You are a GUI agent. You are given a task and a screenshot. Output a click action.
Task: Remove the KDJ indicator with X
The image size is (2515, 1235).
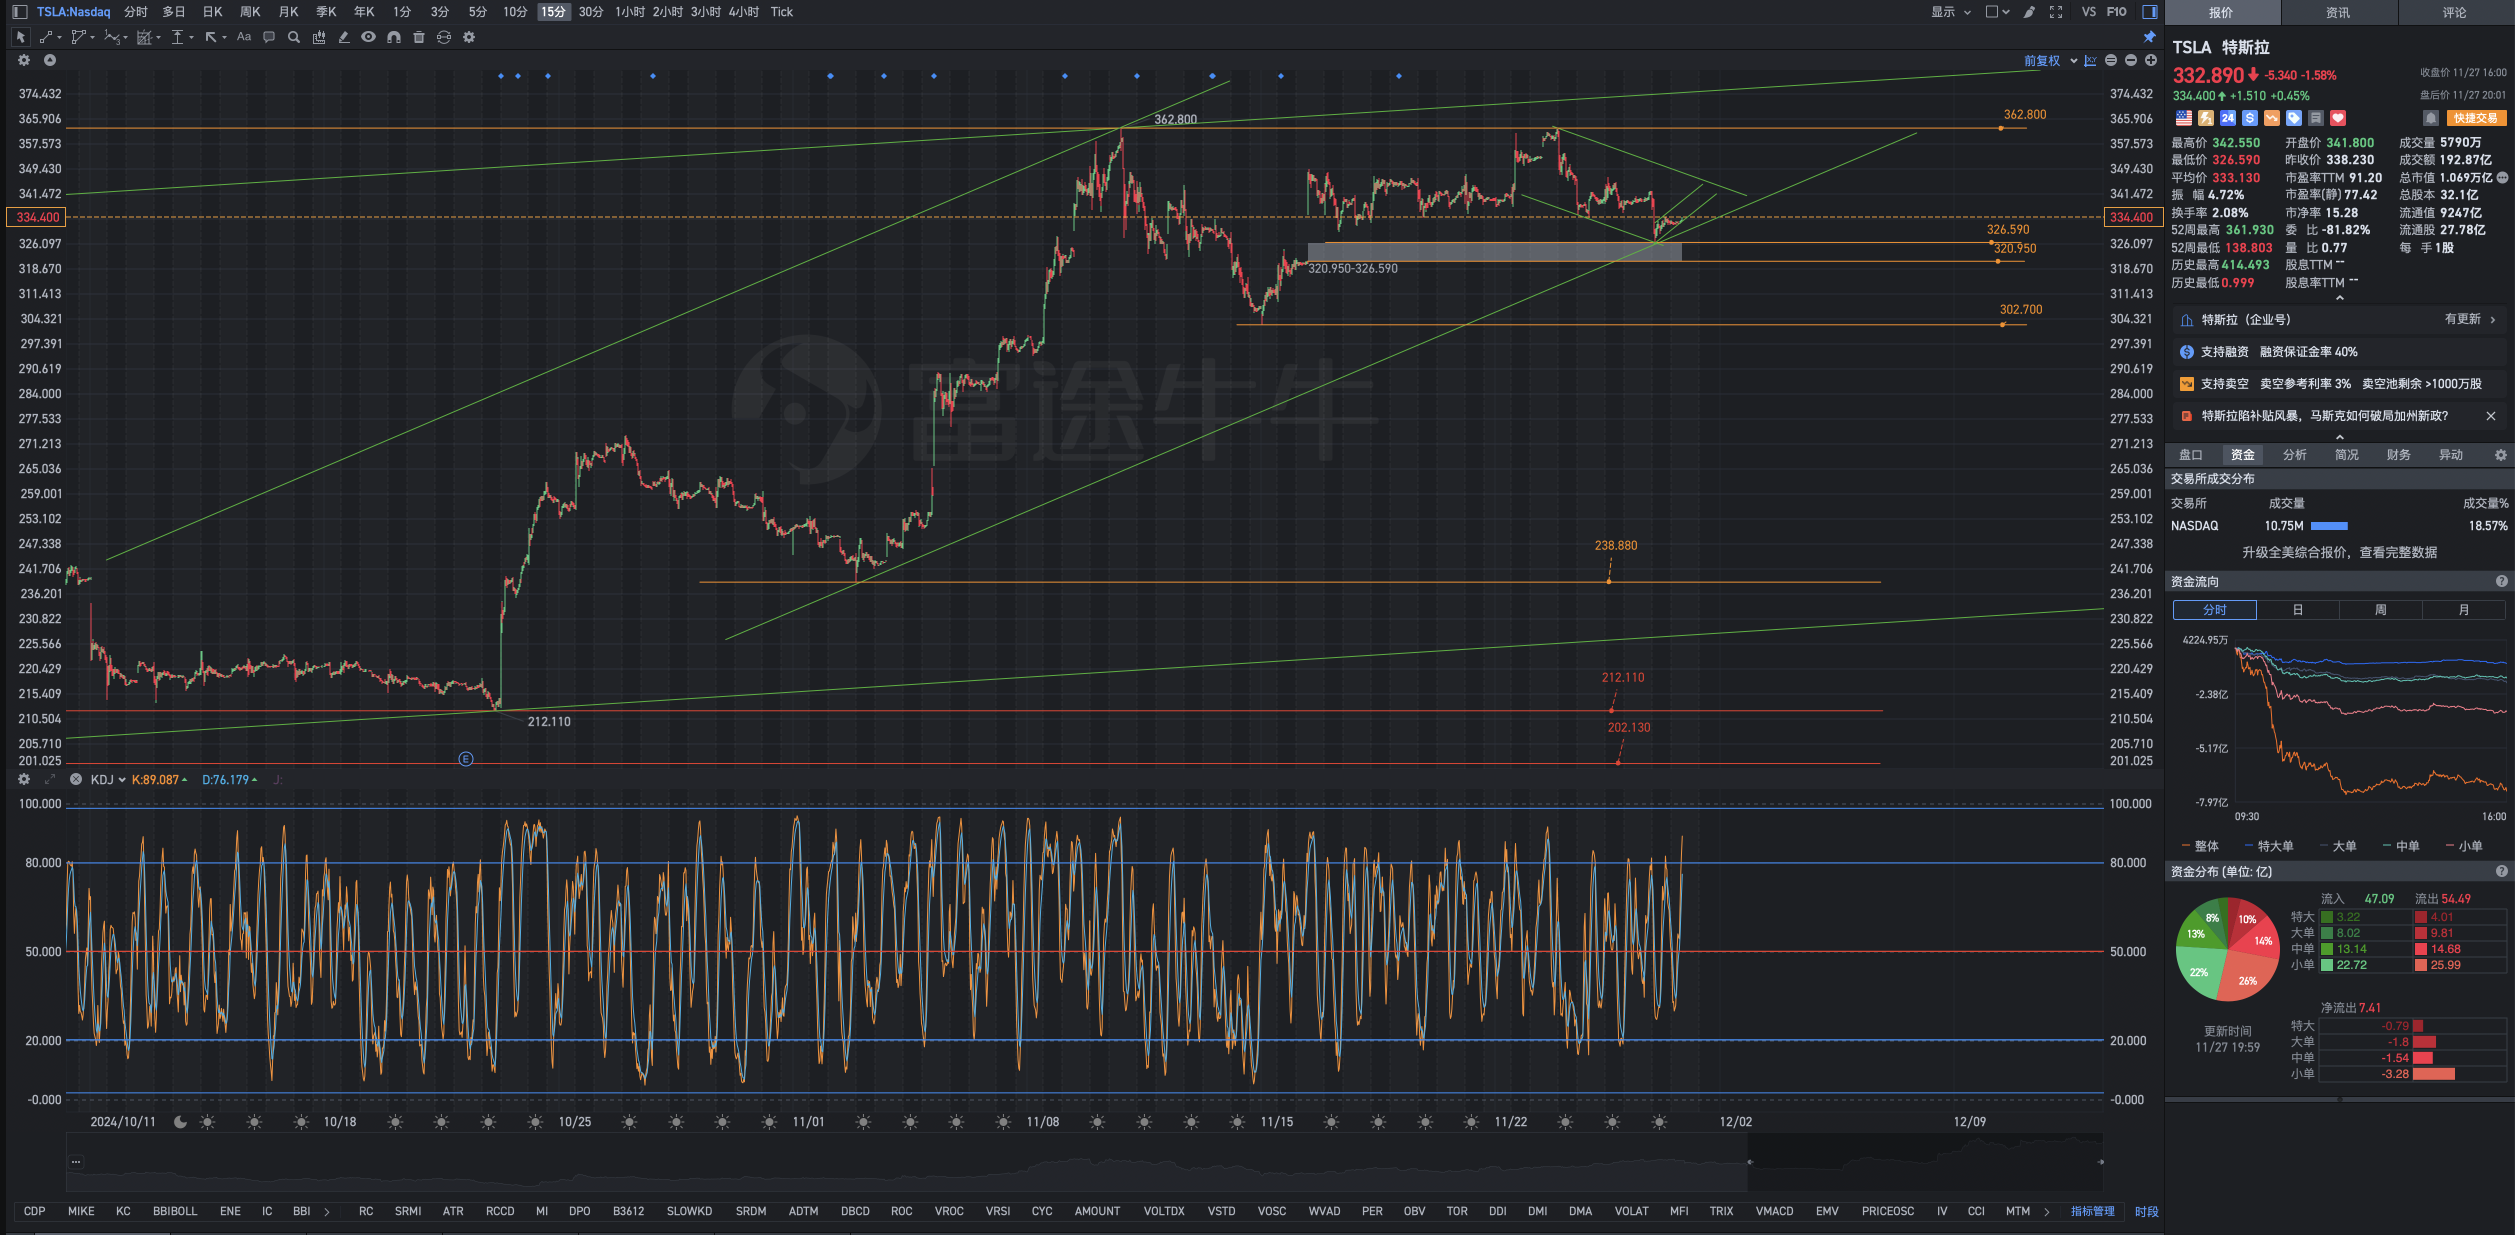click(x=75, y=779)
